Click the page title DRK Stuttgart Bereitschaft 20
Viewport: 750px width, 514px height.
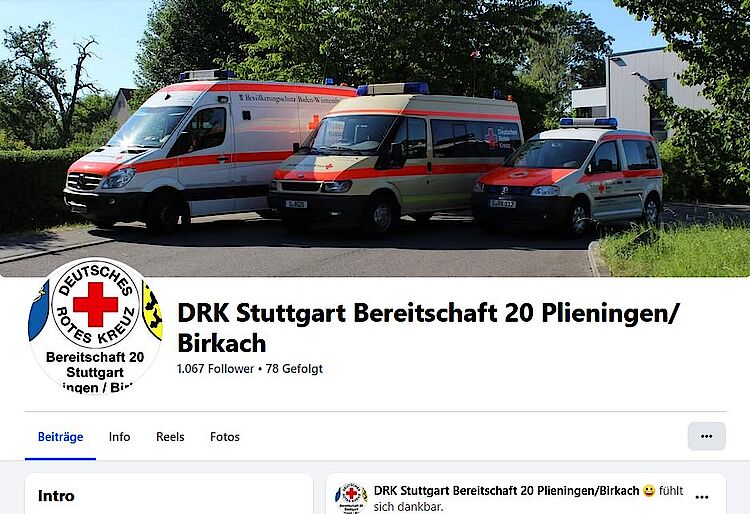point(428,328)
